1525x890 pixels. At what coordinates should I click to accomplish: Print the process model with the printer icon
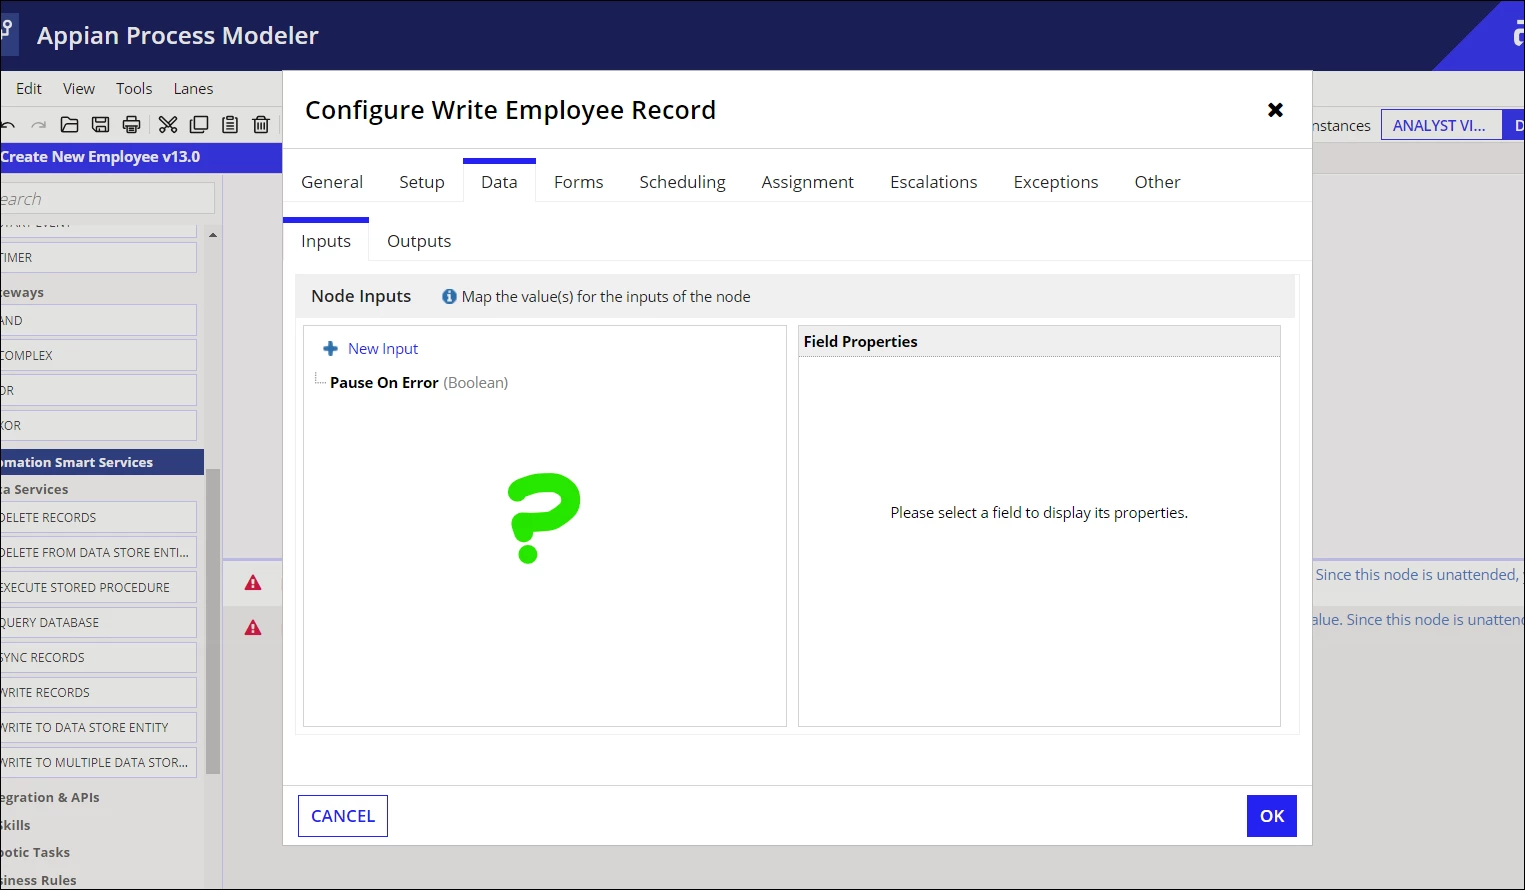pyautogui.click(x=131, y=125)
